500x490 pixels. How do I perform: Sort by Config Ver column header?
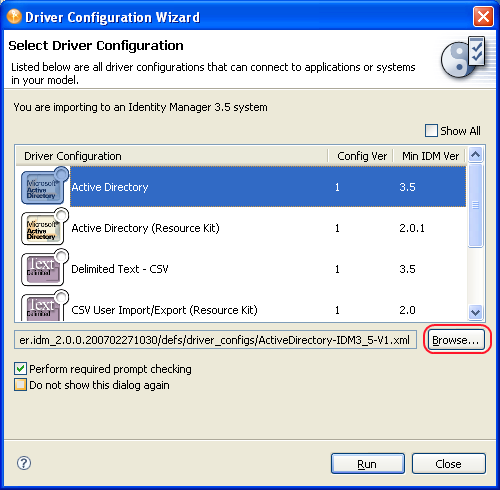click(x=361, y=156)
